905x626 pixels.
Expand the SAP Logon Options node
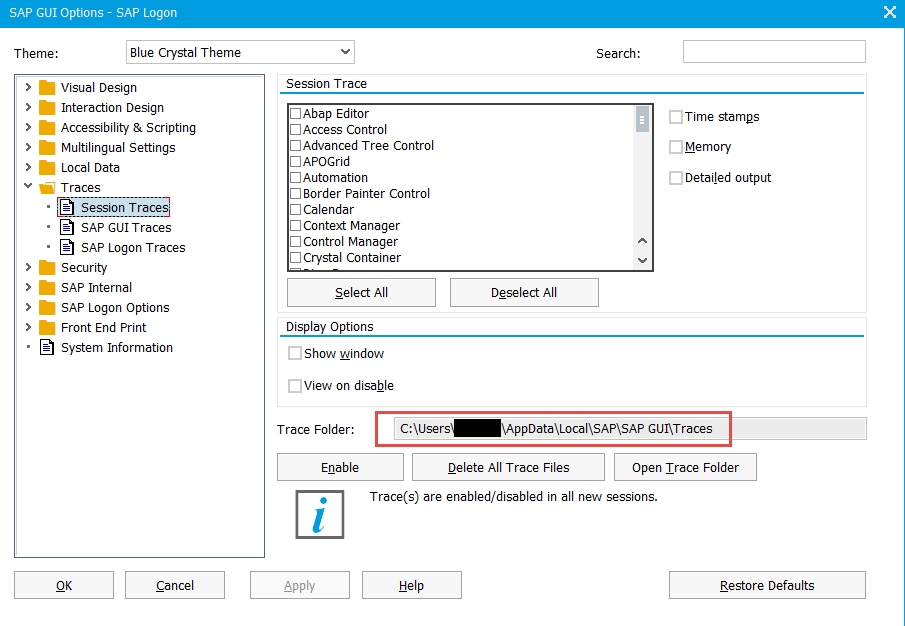pos(28,308)
